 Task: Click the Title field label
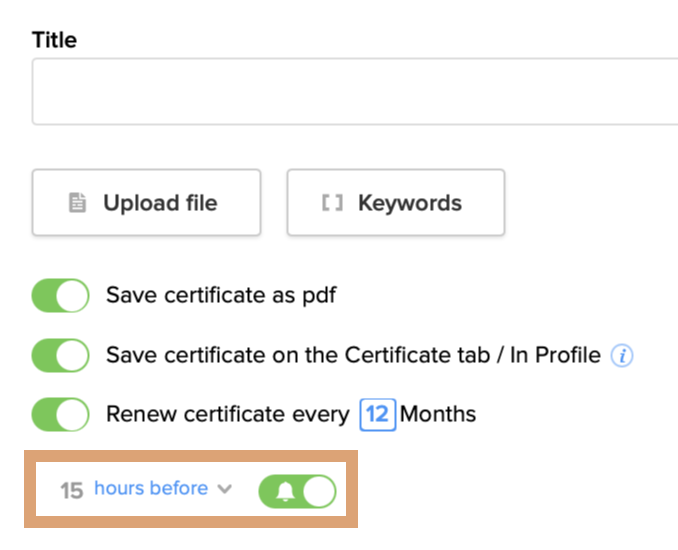(54, 40)
